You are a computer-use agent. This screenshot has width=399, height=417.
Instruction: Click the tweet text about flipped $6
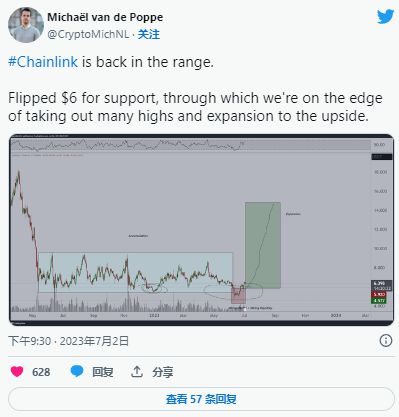click(x=195, y=107)
